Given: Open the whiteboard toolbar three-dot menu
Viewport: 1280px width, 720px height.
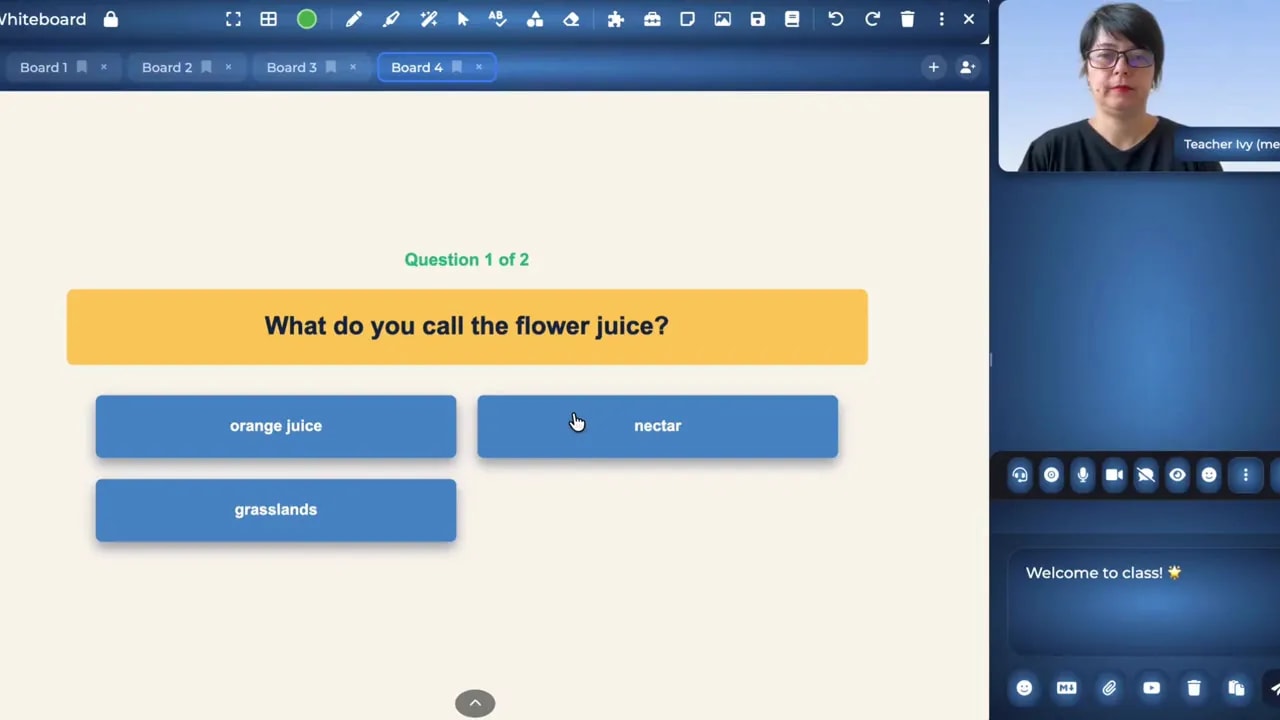Looking at the screenshot, I should click(941, 19).
